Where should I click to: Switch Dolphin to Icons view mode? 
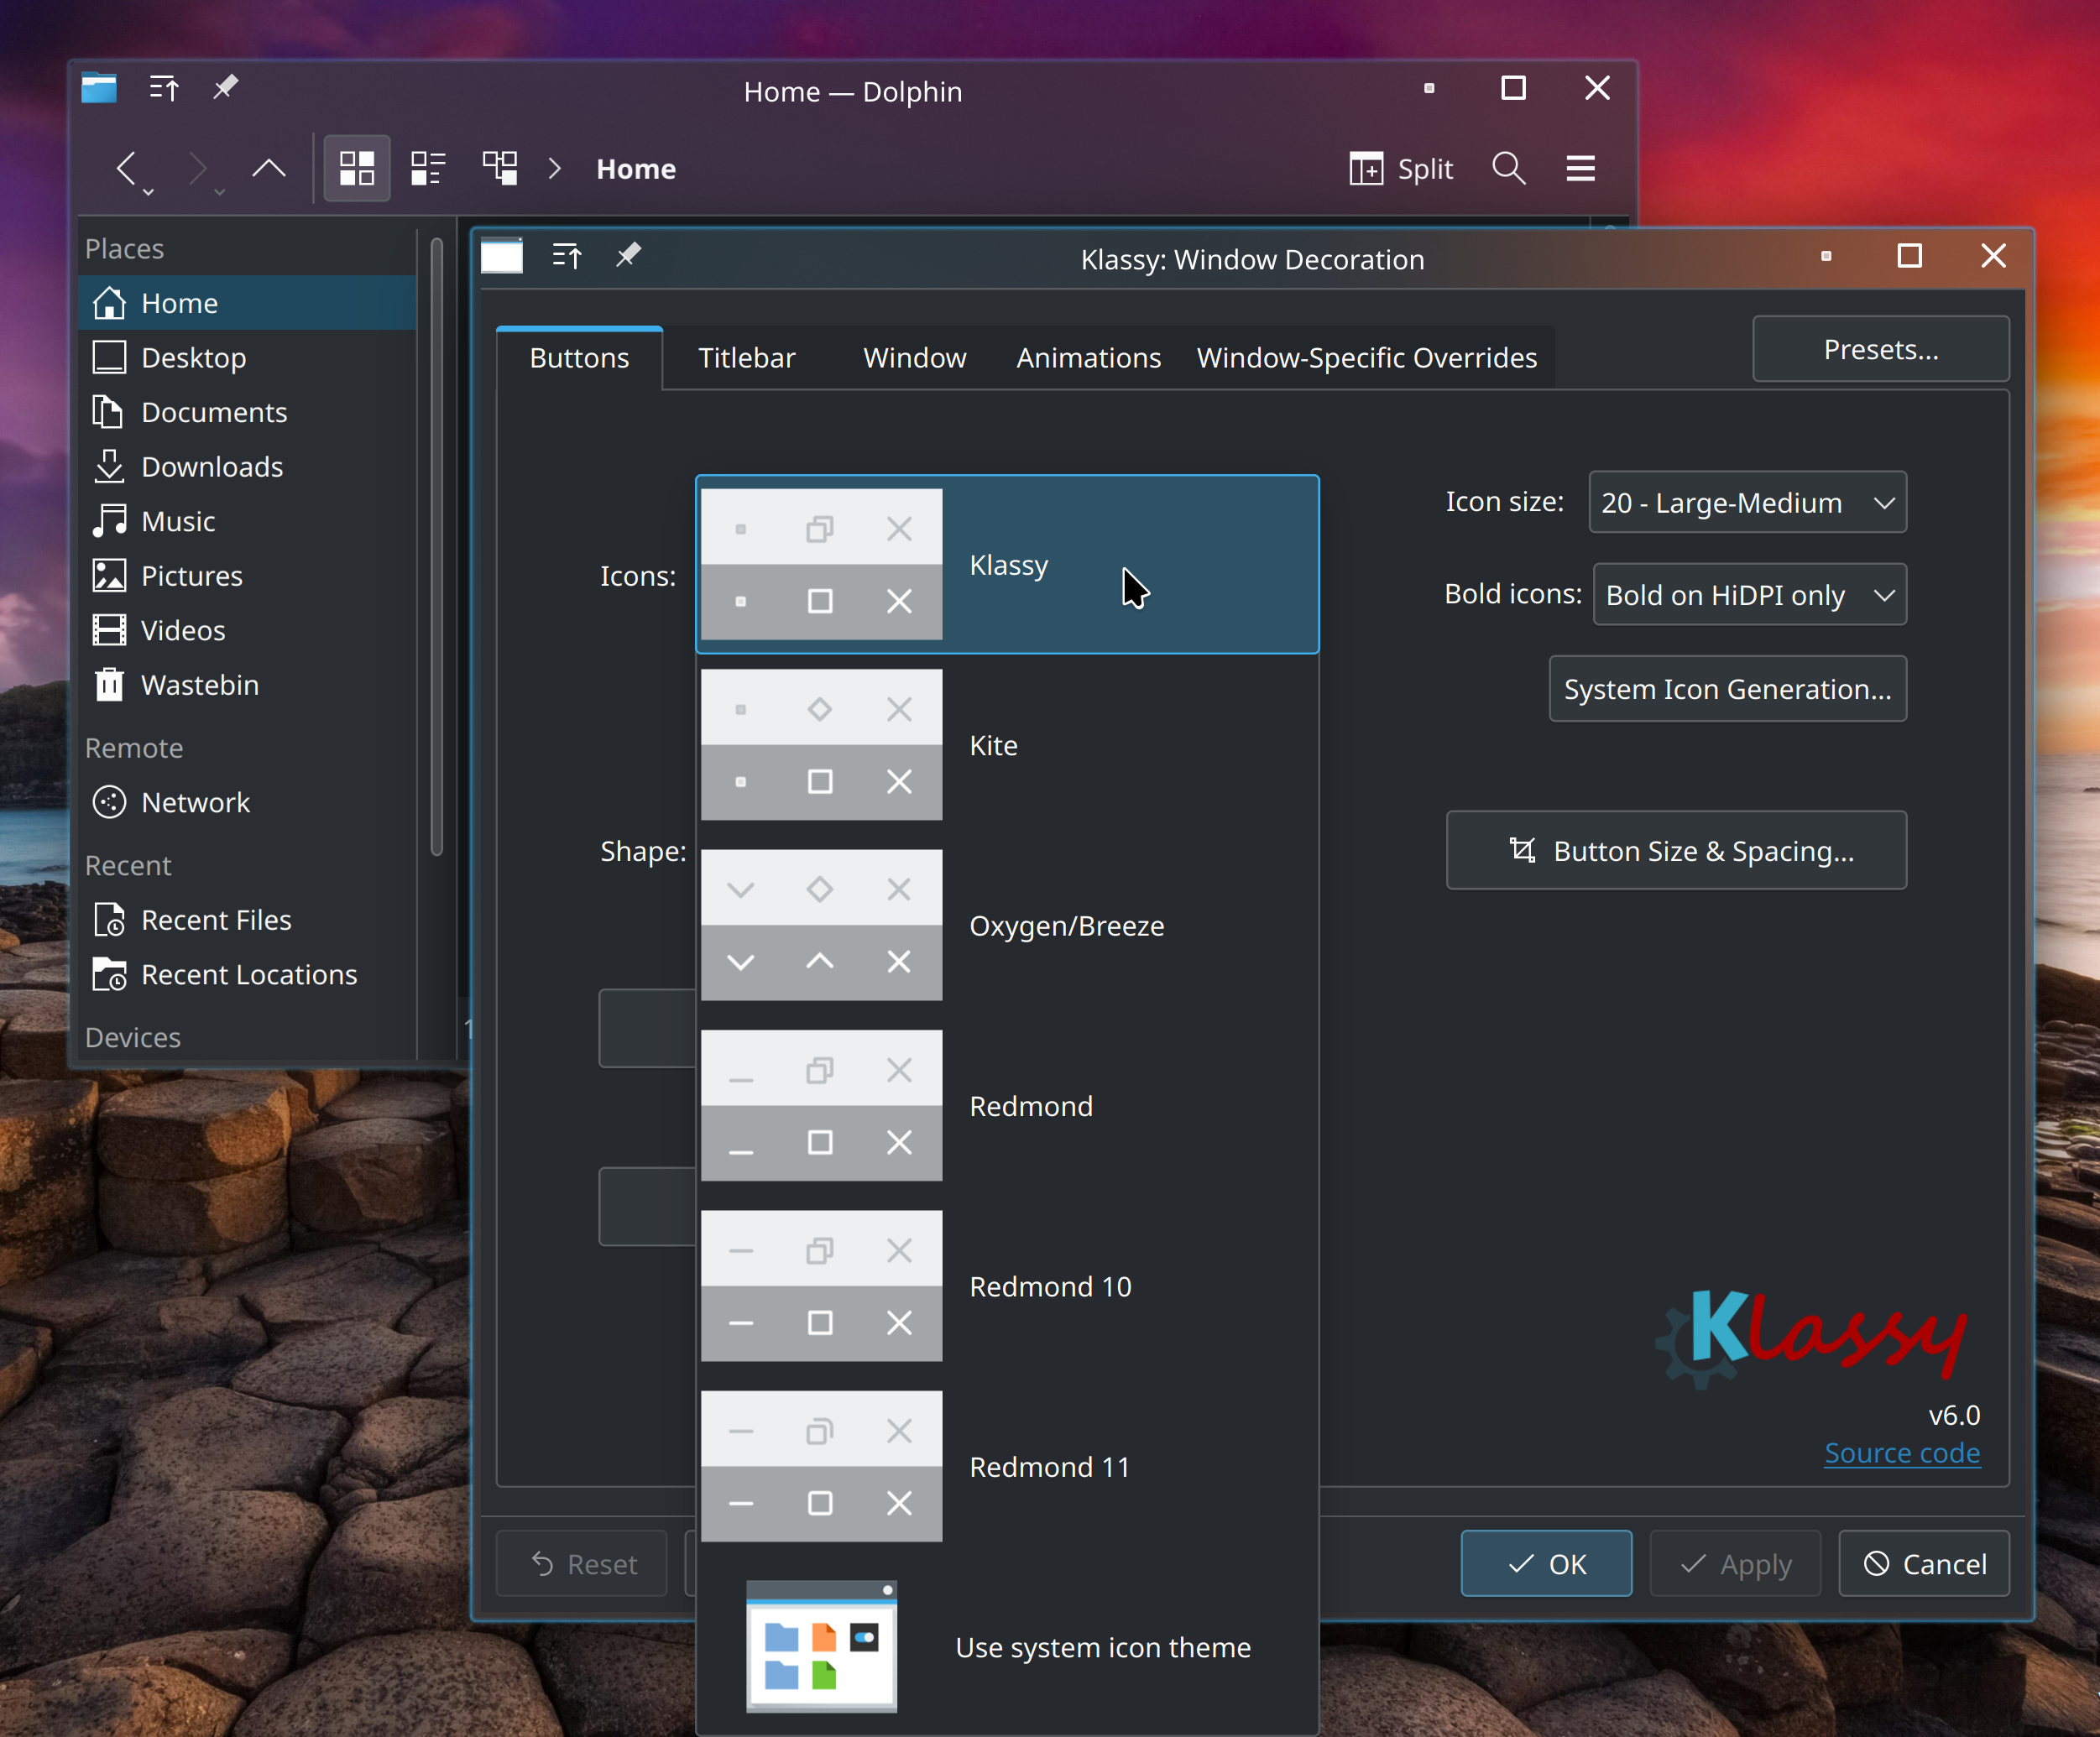tap(356, 168)
